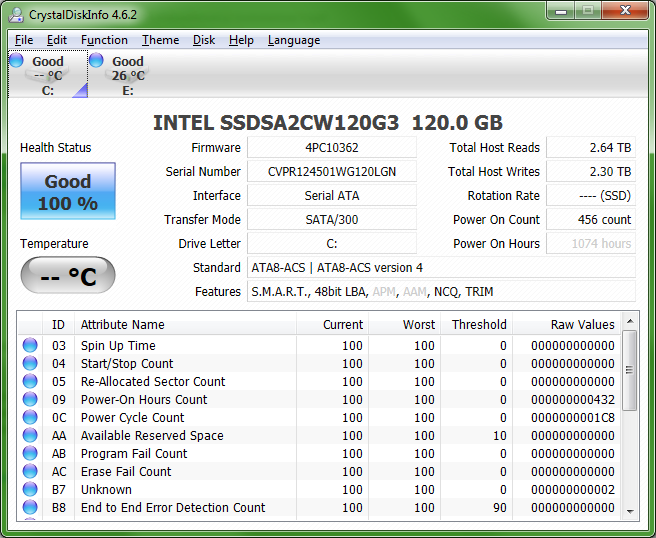The height and width of the screenshot is (538, 656).
Task: Click the Worst column header
Action: (x=404, y=325)
